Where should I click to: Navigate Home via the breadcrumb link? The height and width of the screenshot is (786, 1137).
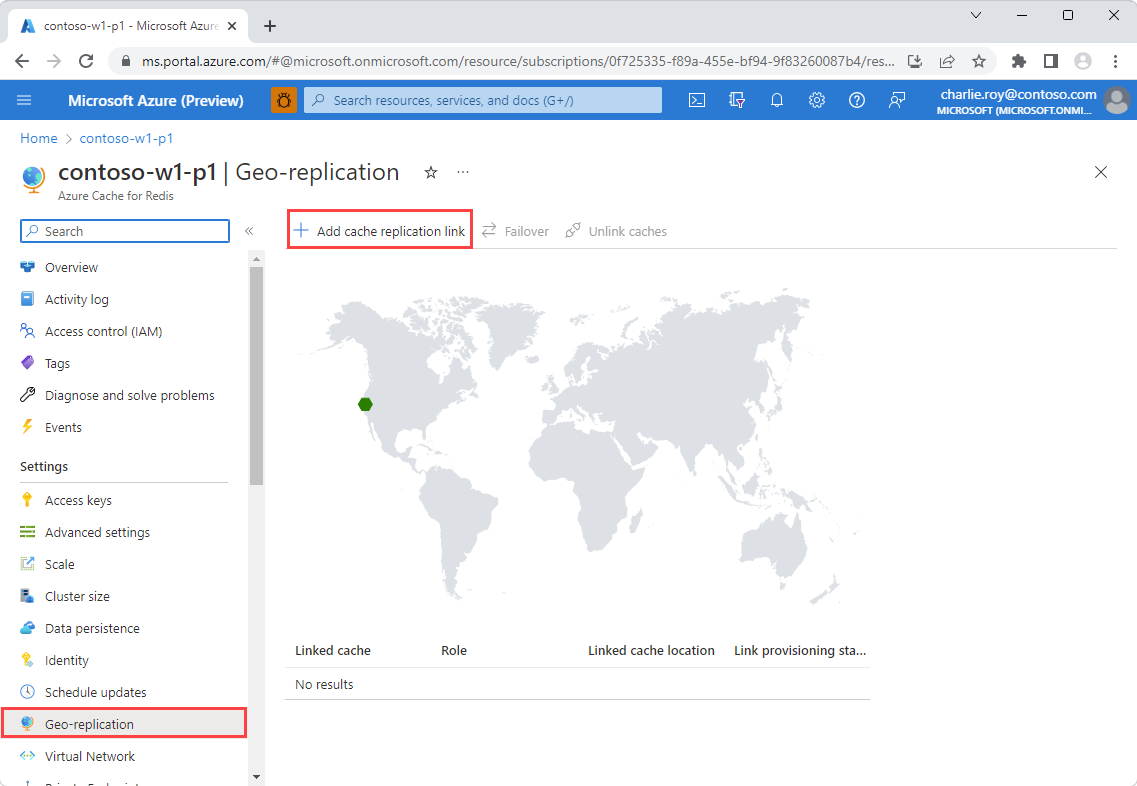click(38, 138)
